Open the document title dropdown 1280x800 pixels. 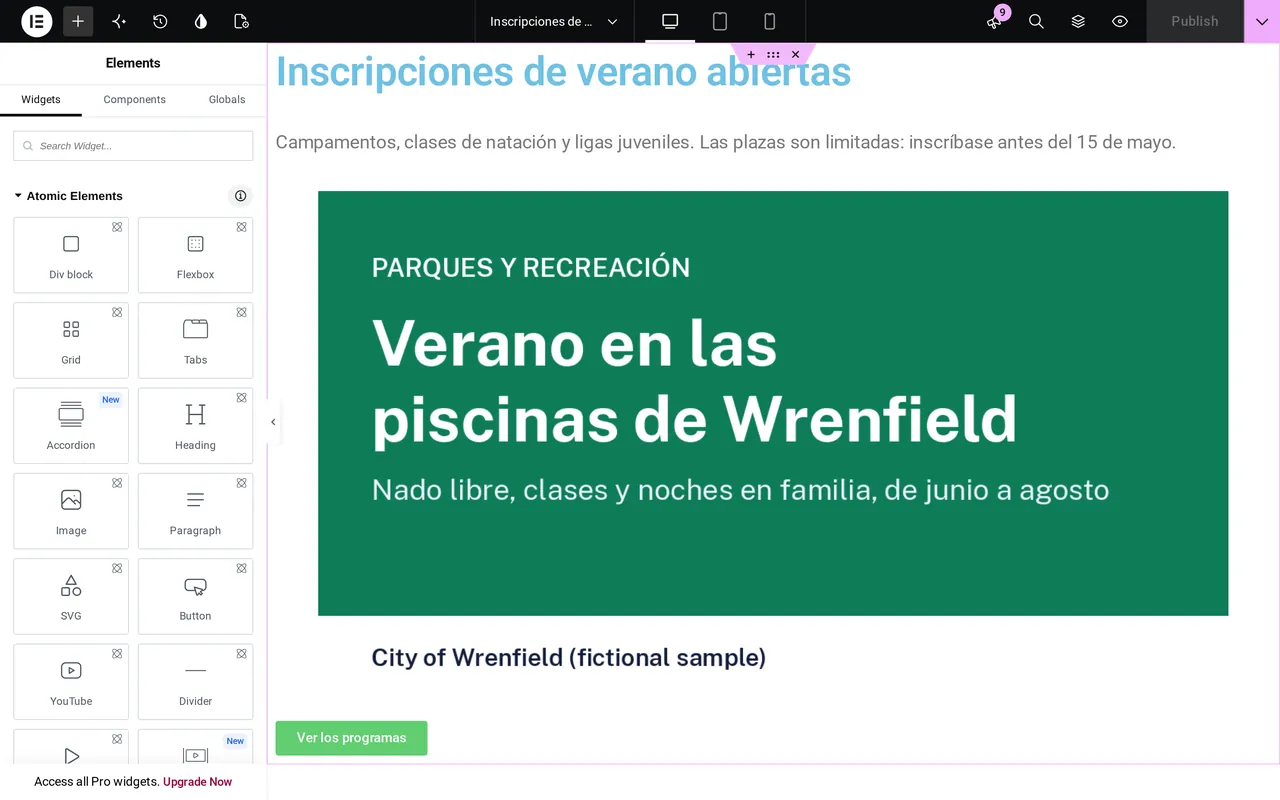coord(554,21)
